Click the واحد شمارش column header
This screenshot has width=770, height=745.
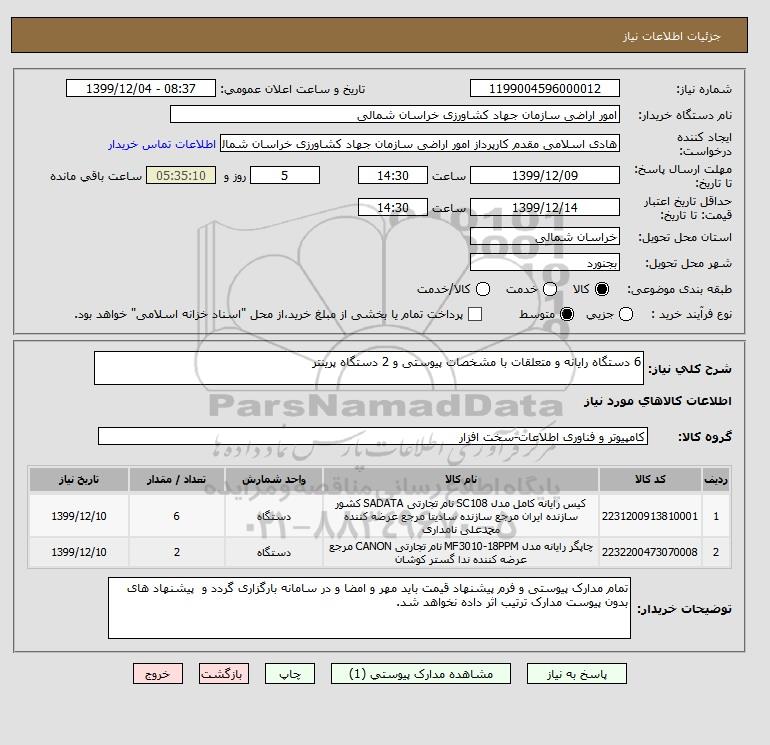click(x=274, y=479)
